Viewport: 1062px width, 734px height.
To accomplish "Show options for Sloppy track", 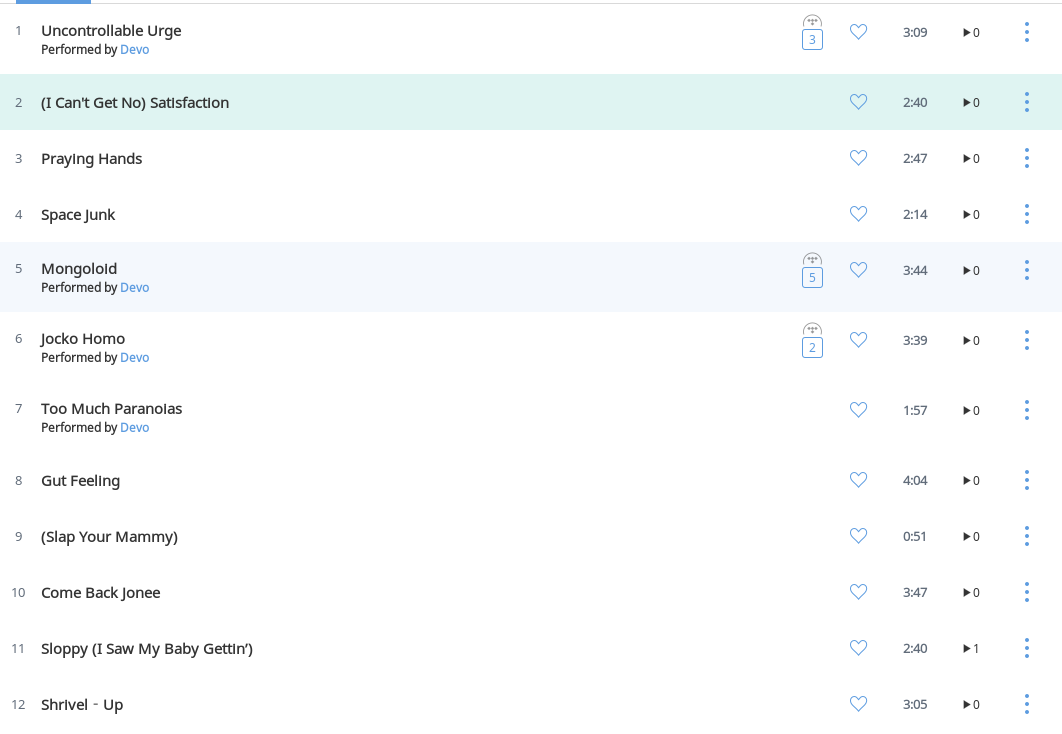I will click(x=1027, y=648).
